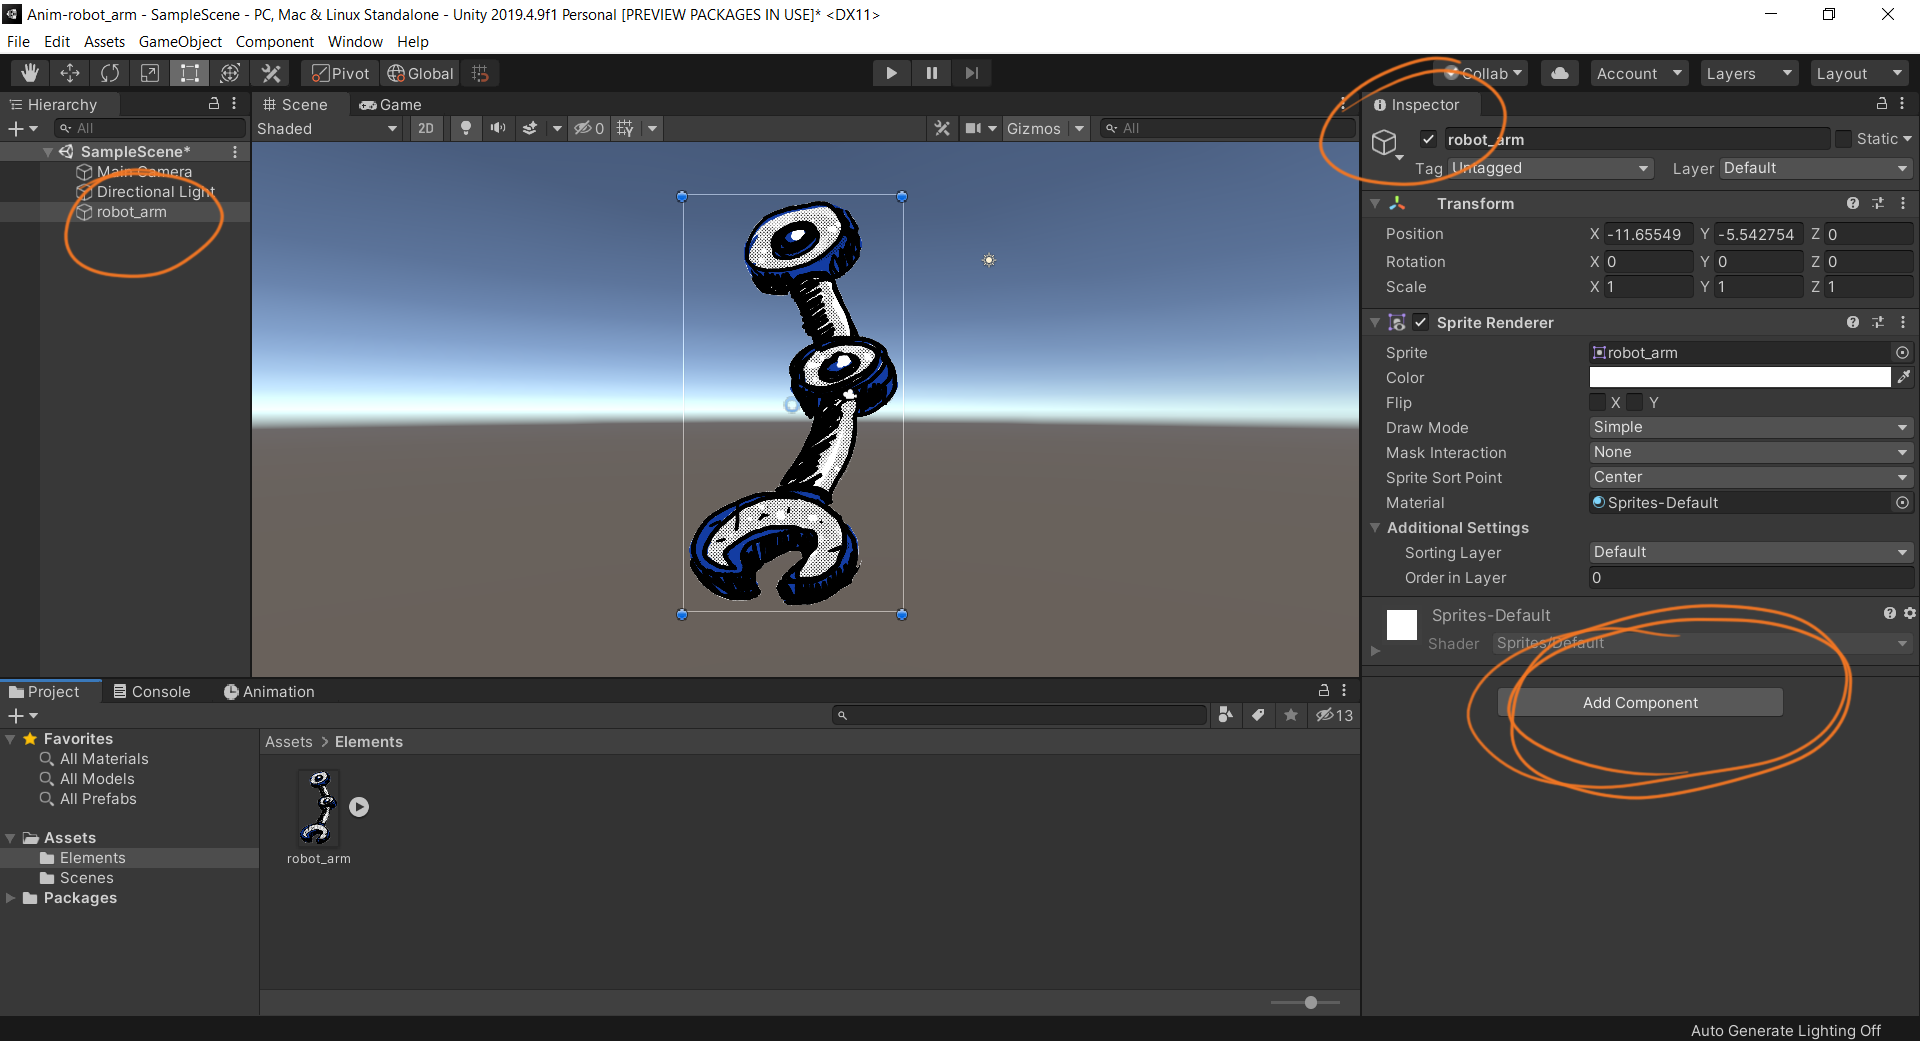Image resolution: width=1920 pixels, height=1041 pixels.
Task: Open the Draw Mode dropdown
Action: [1750, 427]
